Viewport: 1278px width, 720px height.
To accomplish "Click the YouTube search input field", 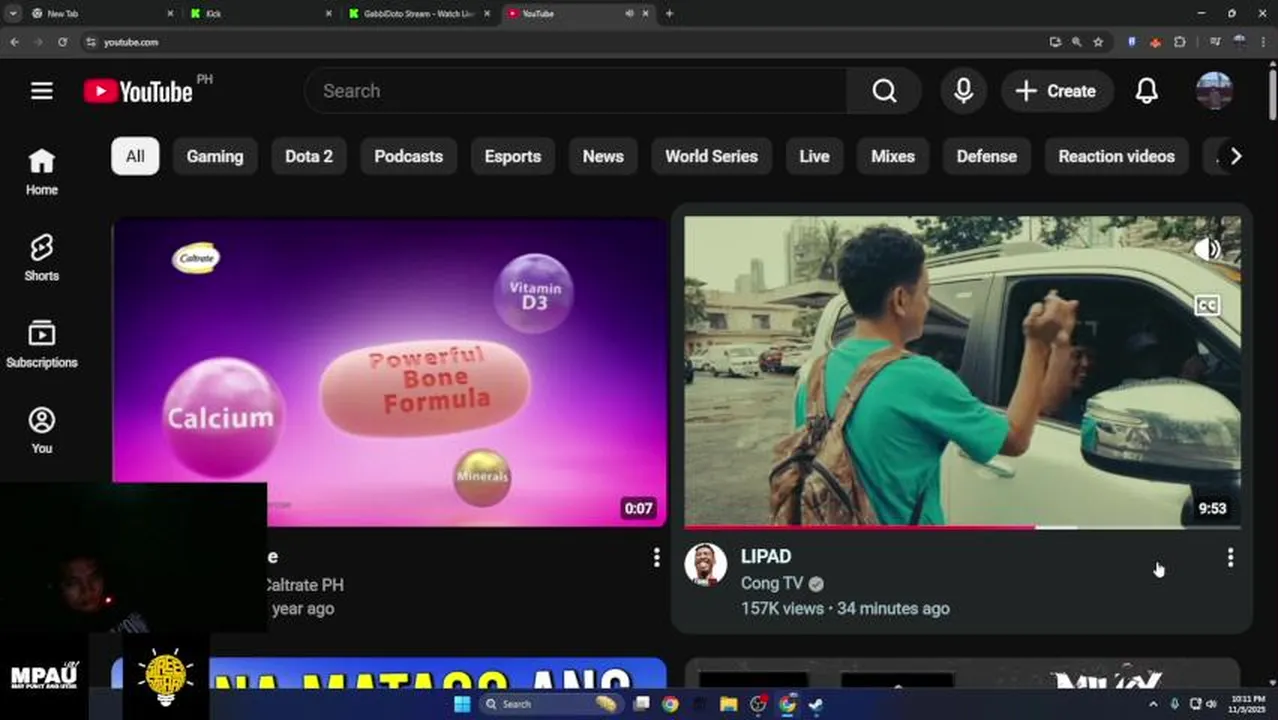I will [576, 91].
